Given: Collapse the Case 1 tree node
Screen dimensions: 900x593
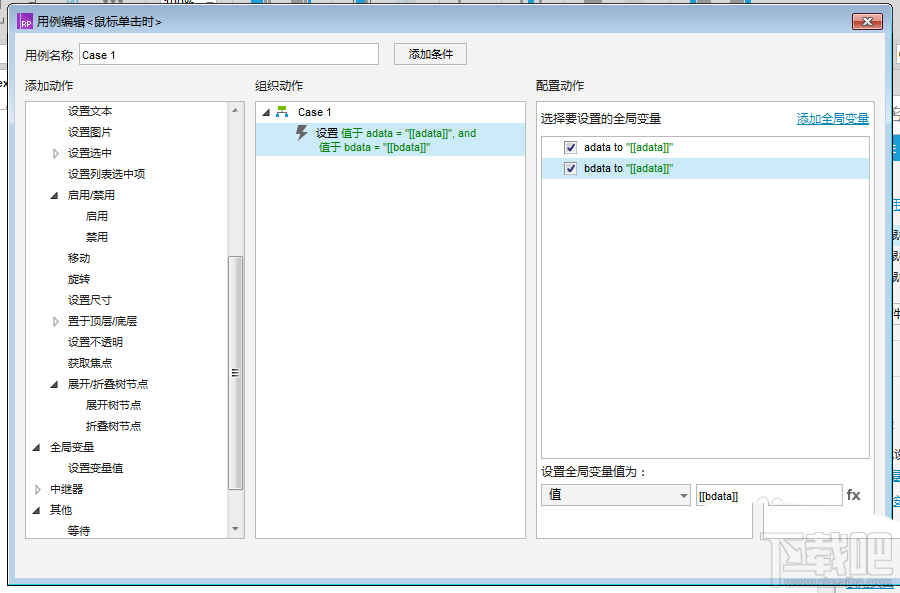Looking at the screenshot, I should tap(266, 113).
